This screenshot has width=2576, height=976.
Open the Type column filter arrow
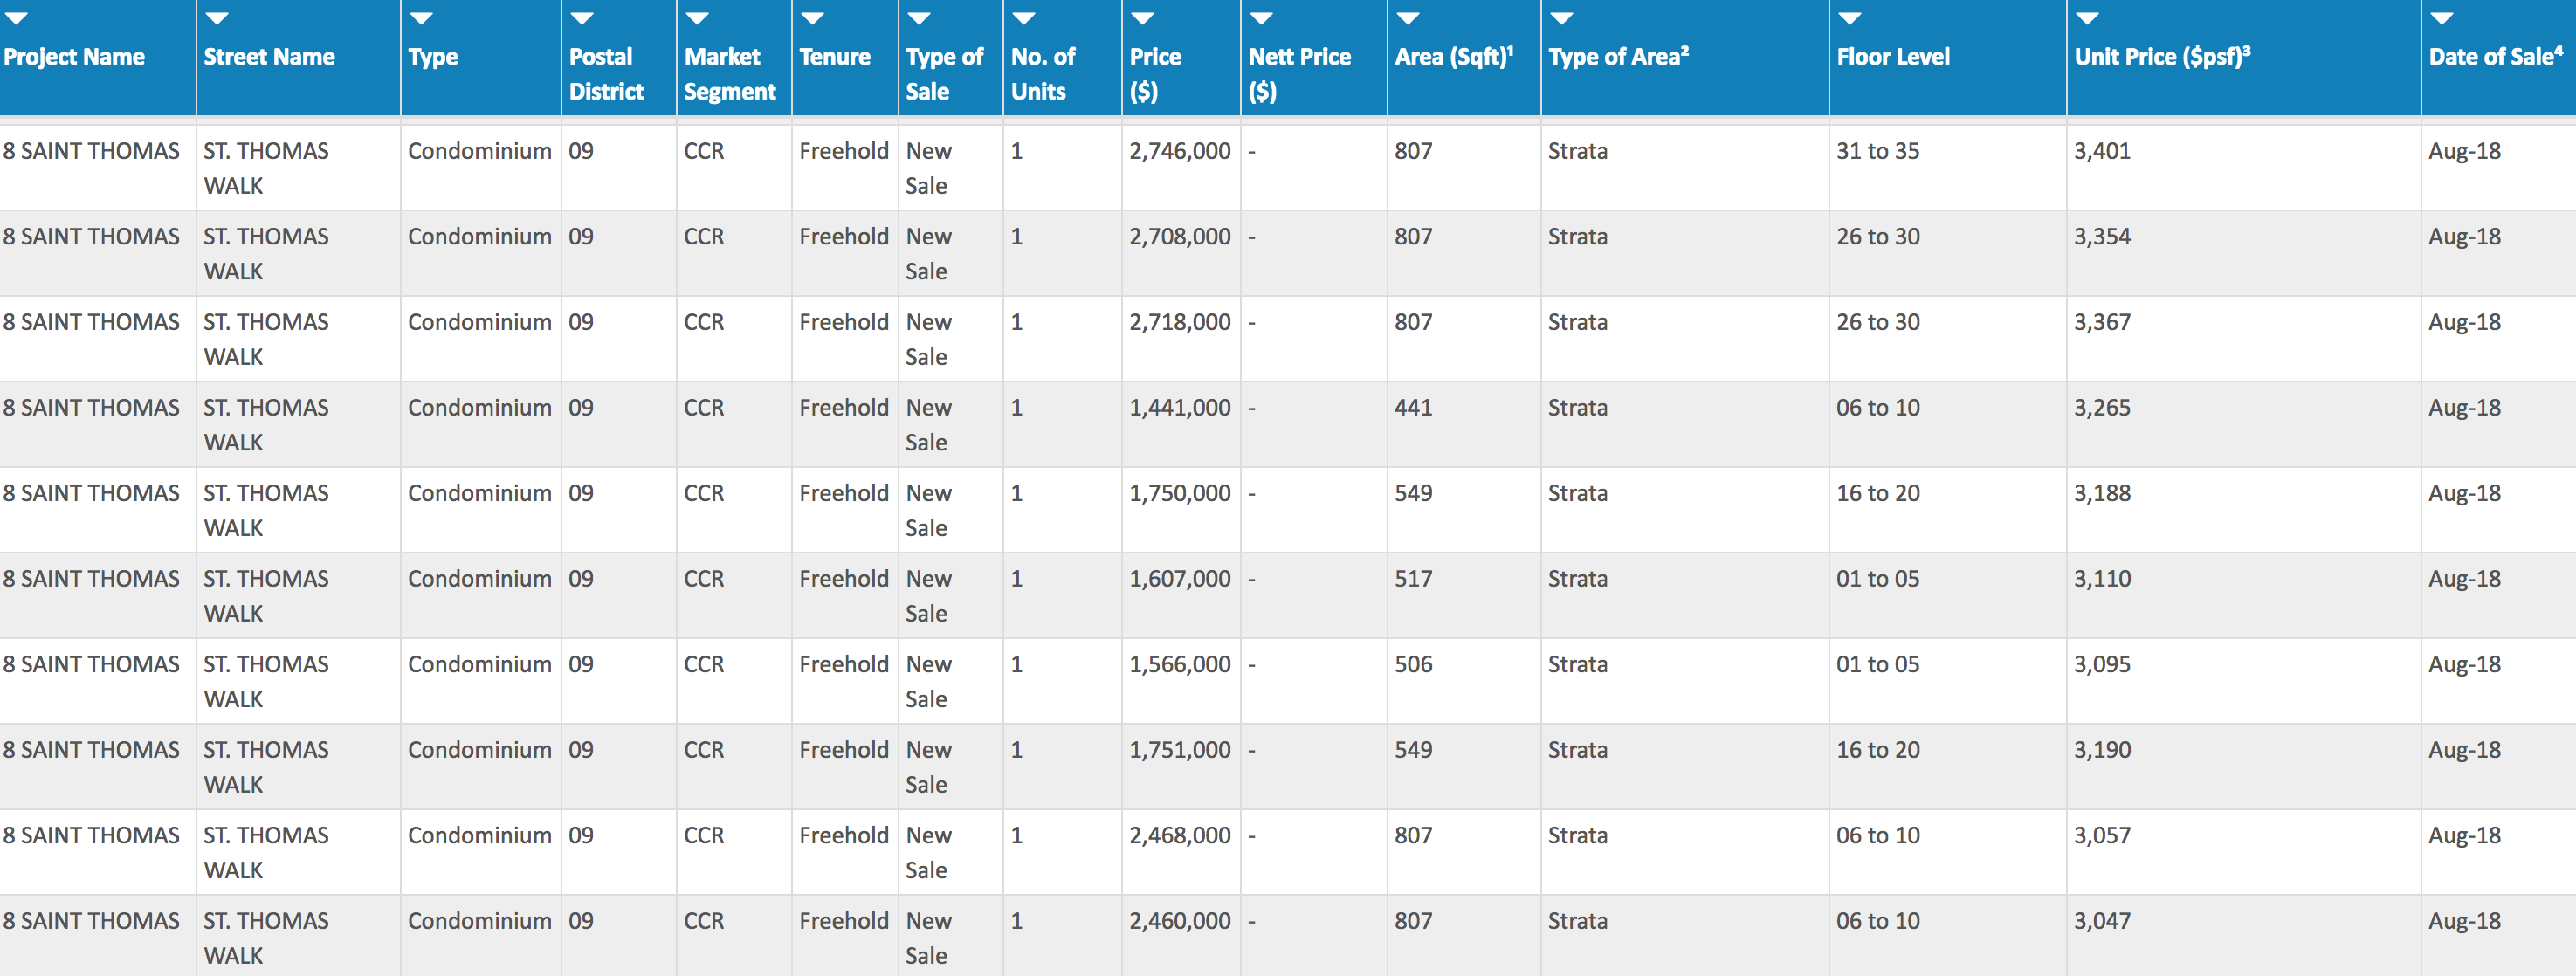(421, 18)
